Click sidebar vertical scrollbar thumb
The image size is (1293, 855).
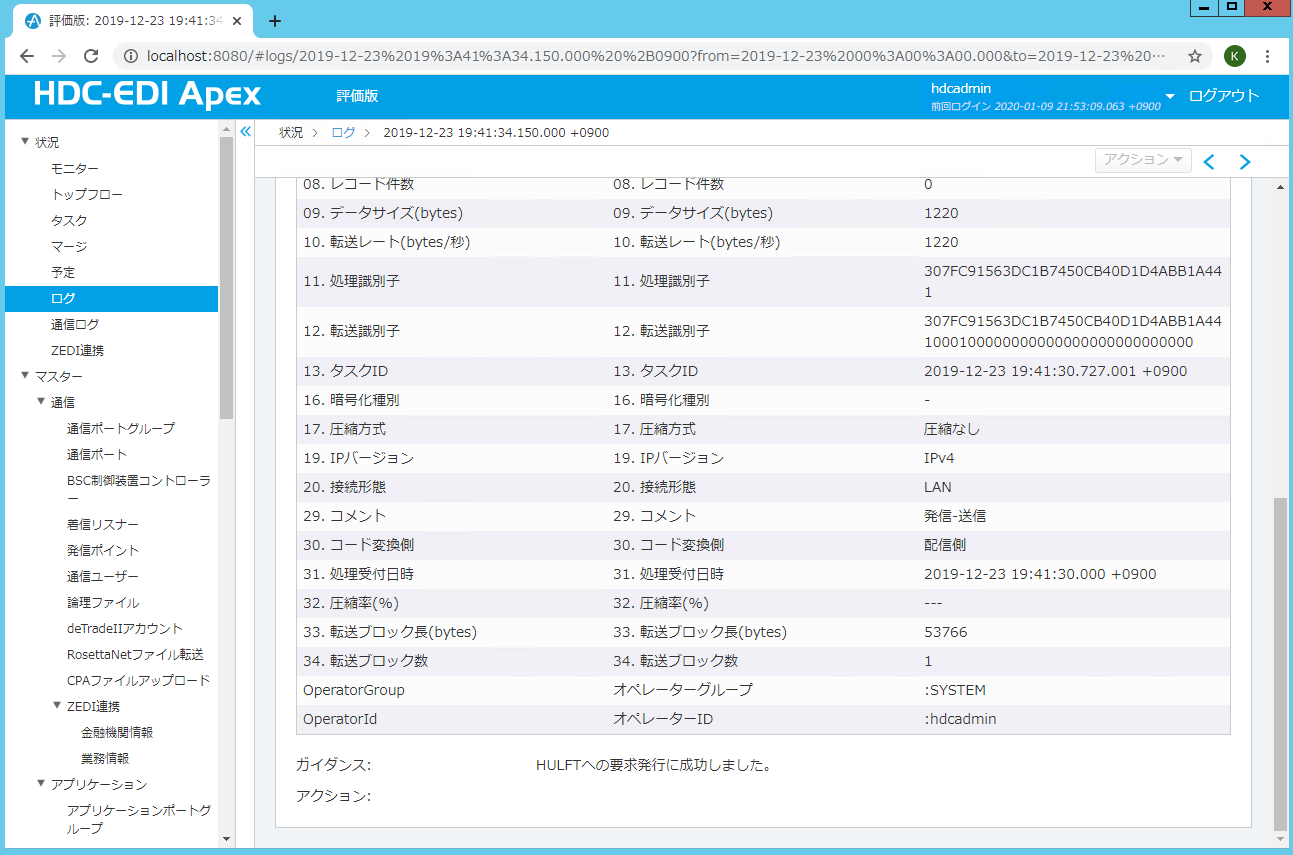click(x=226, y=277)
